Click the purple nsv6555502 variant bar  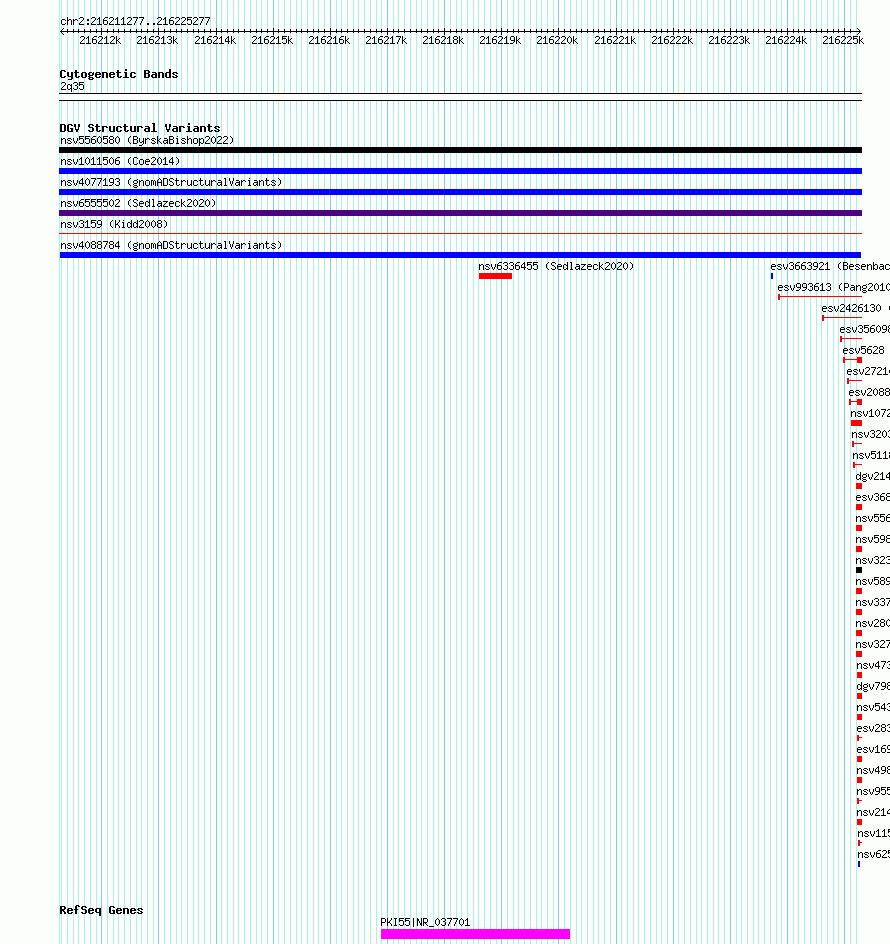click(x=461, y=213)
